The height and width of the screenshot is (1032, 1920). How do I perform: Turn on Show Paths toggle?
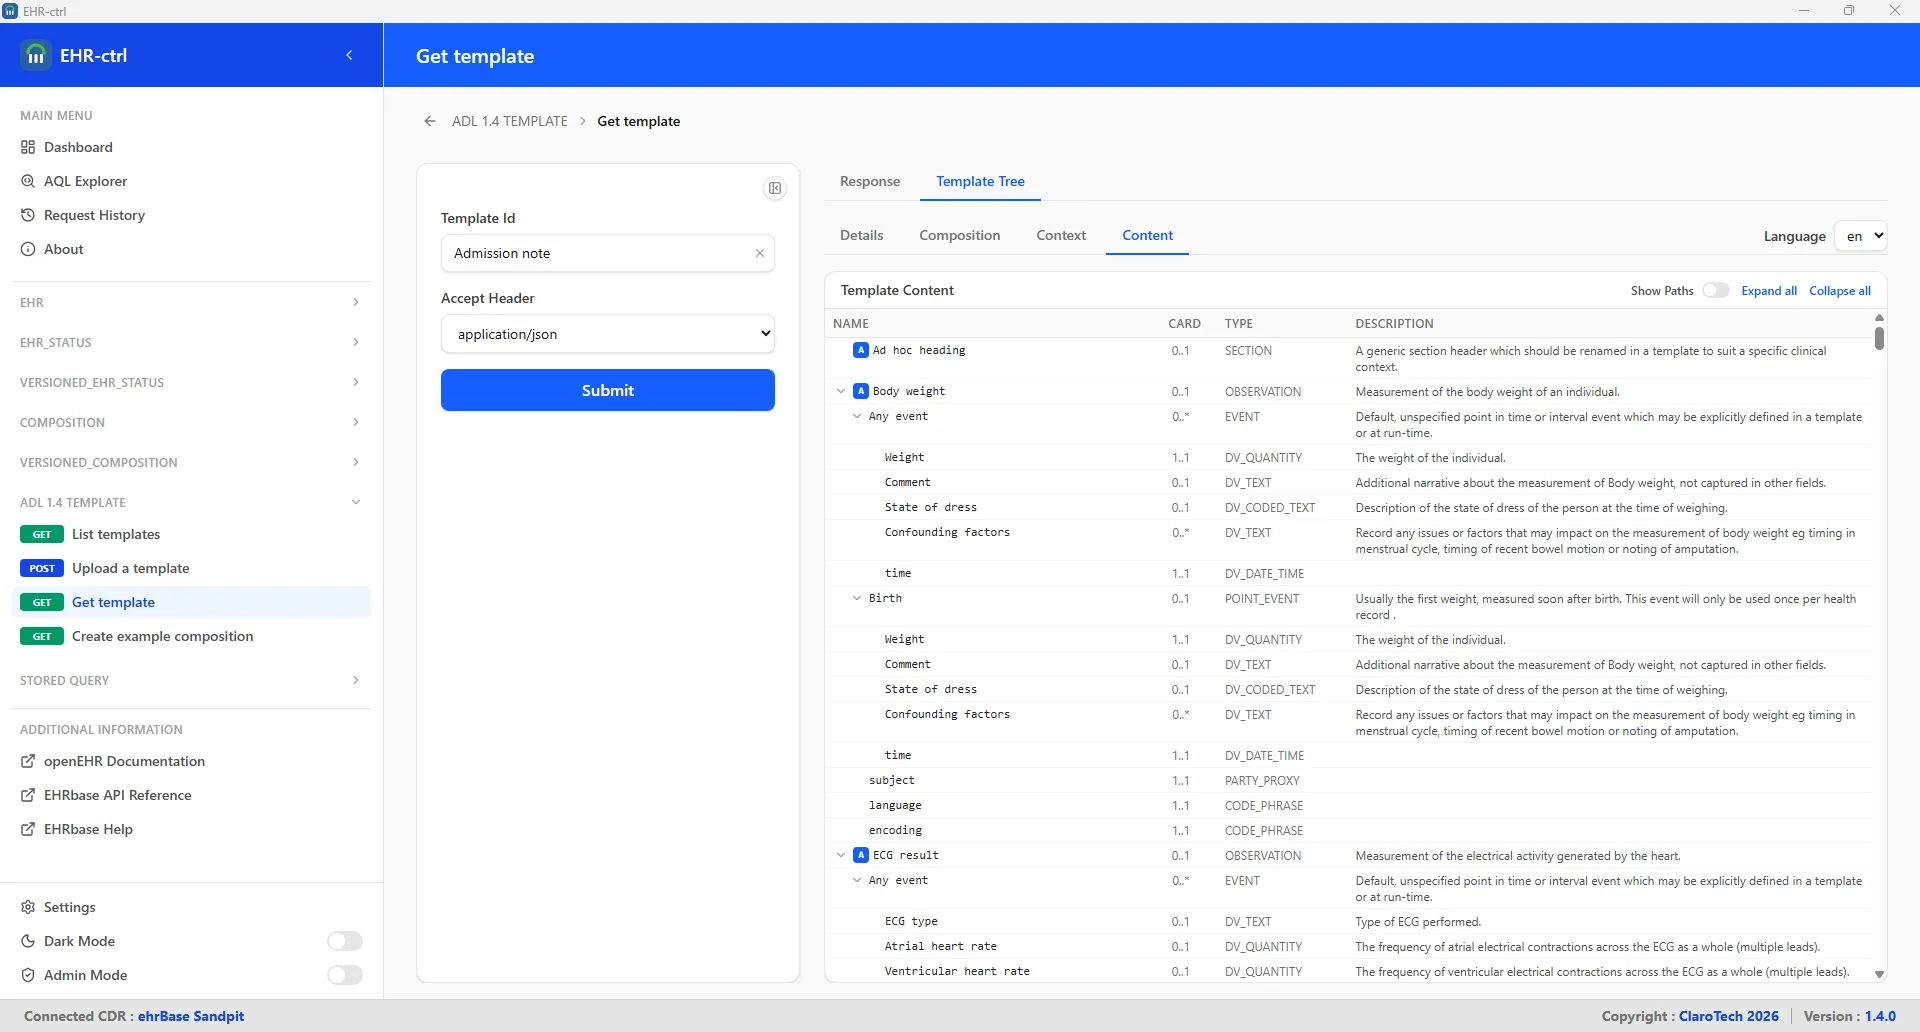click(x=1716, y=290)
